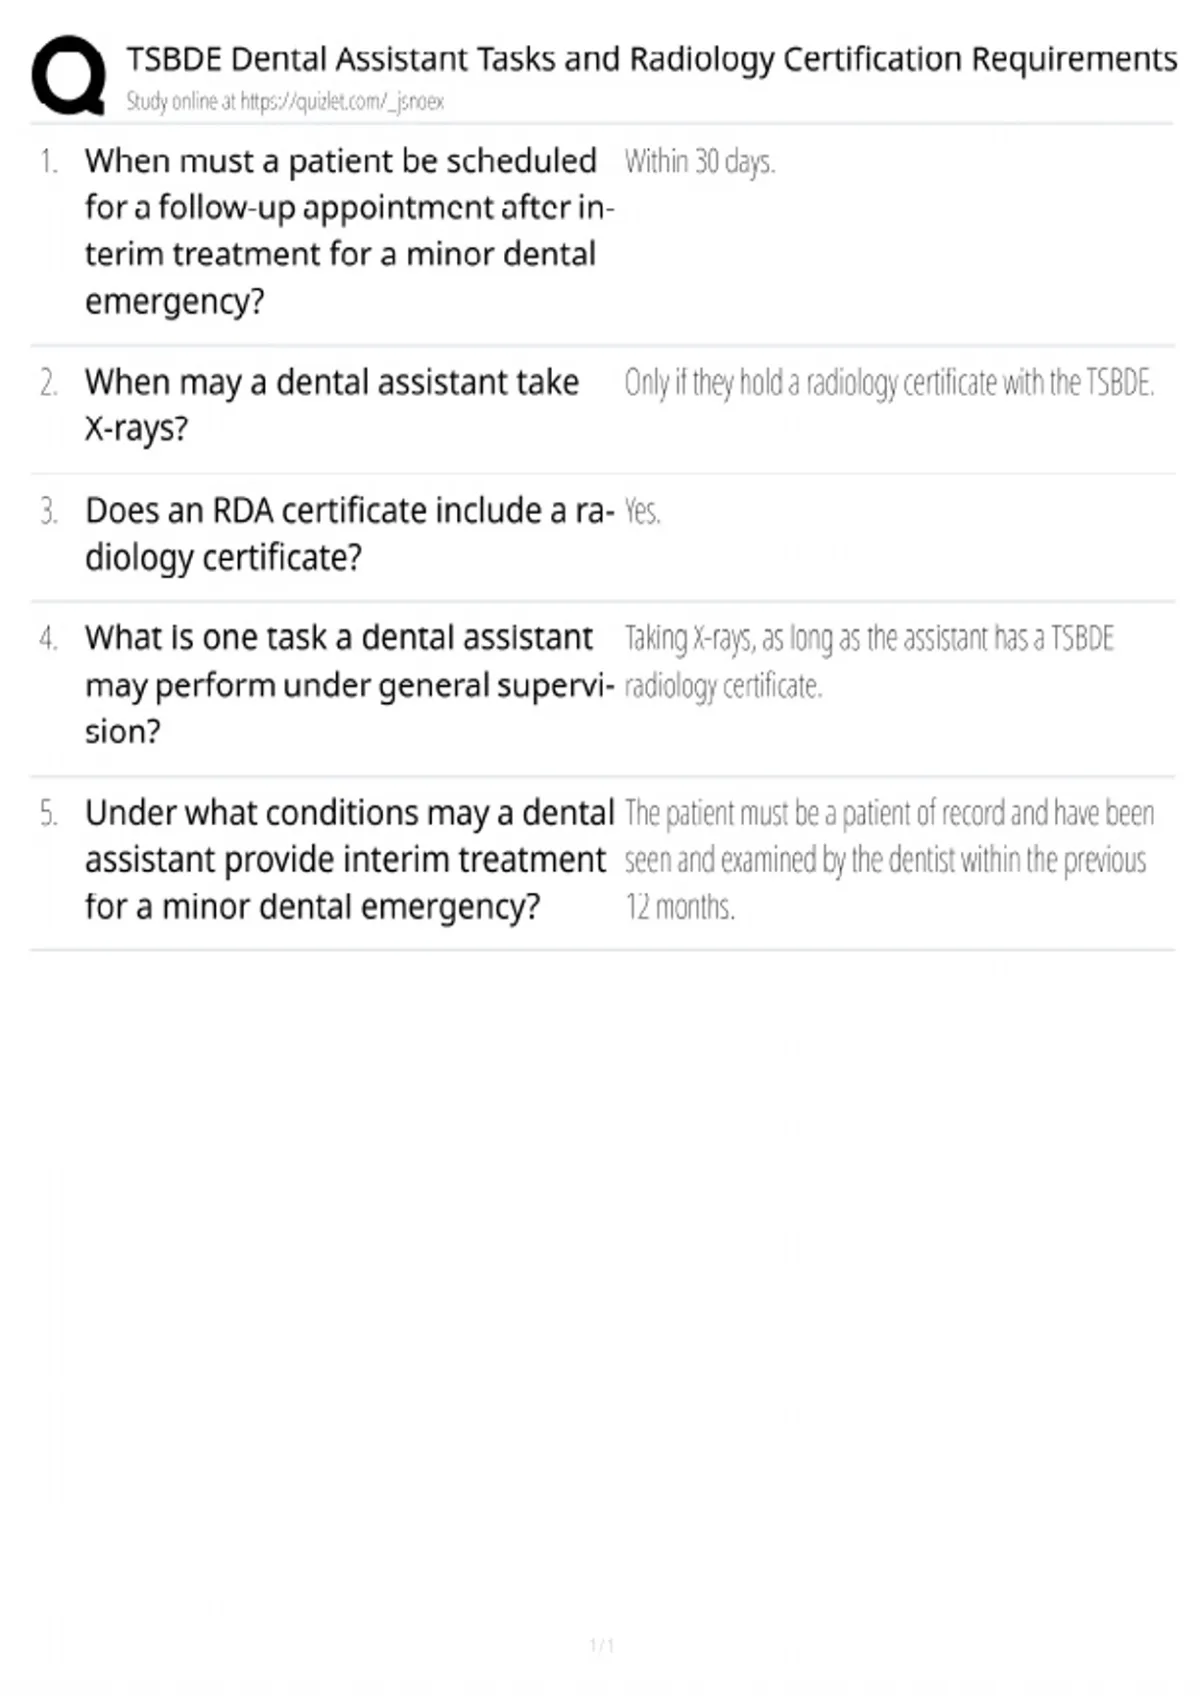Click the 'Within 30 days' answer
The image size is (1200, 1700).
(x=700, y=161)
